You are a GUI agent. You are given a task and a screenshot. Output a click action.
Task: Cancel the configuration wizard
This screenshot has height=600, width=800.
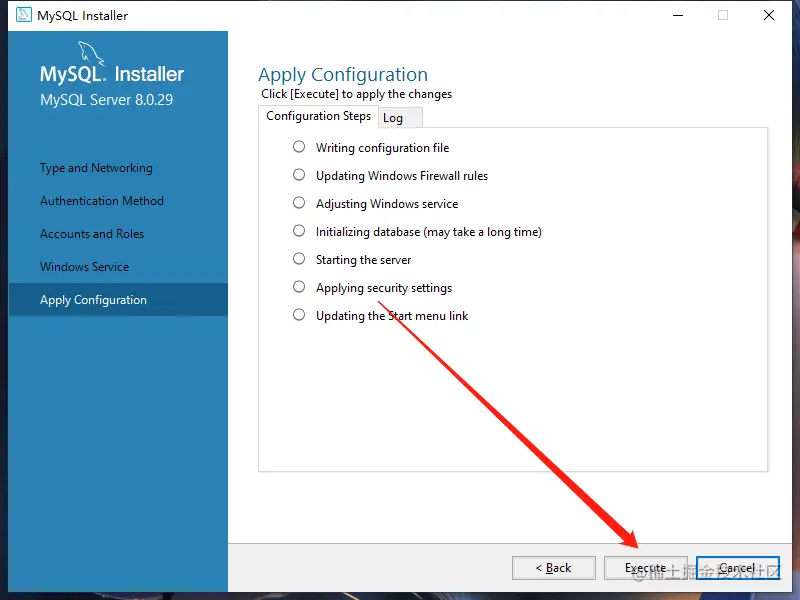[738, 568]
